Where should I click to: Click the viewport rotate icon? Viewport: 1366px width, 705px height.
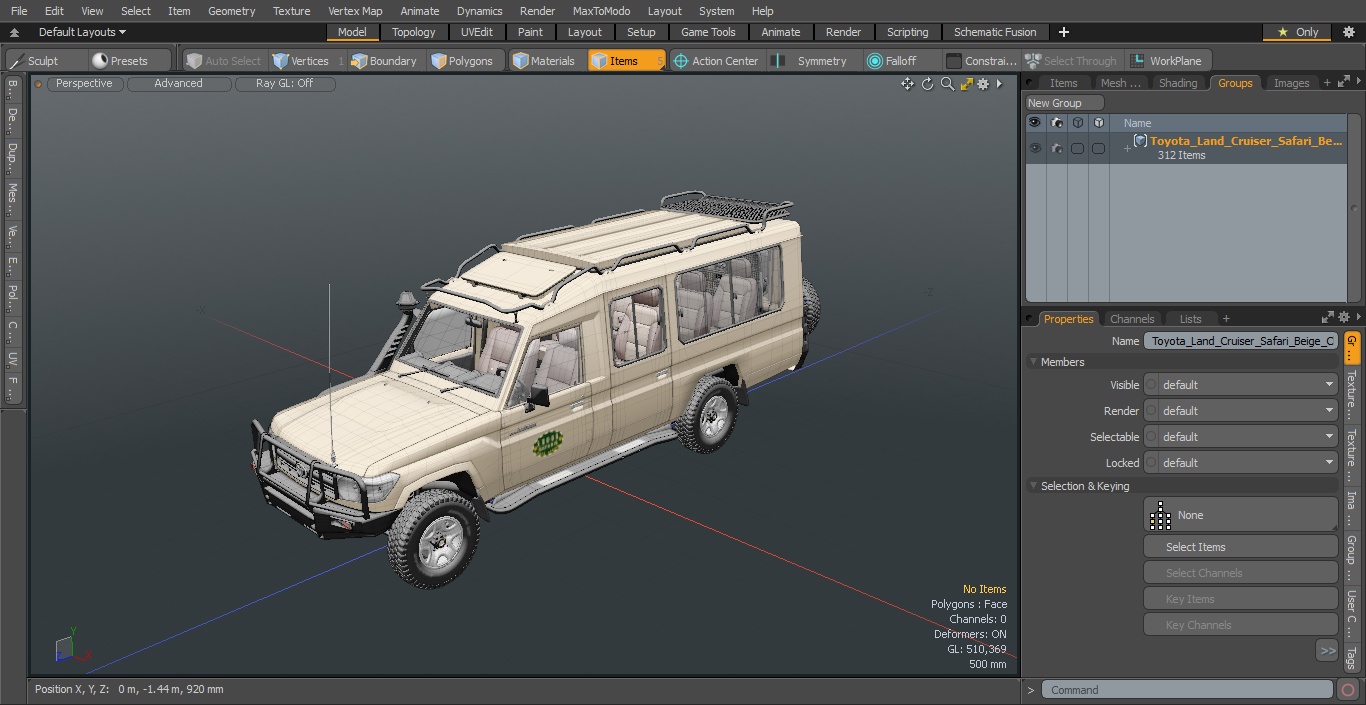point(927,84)
